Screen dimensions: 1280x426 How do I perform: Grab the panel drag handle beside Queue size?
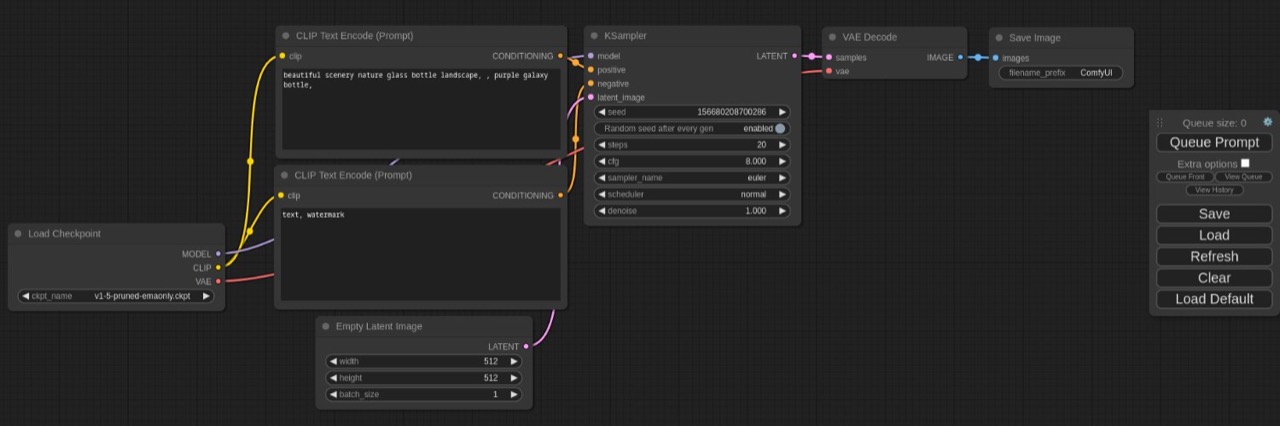point(1160,122)
